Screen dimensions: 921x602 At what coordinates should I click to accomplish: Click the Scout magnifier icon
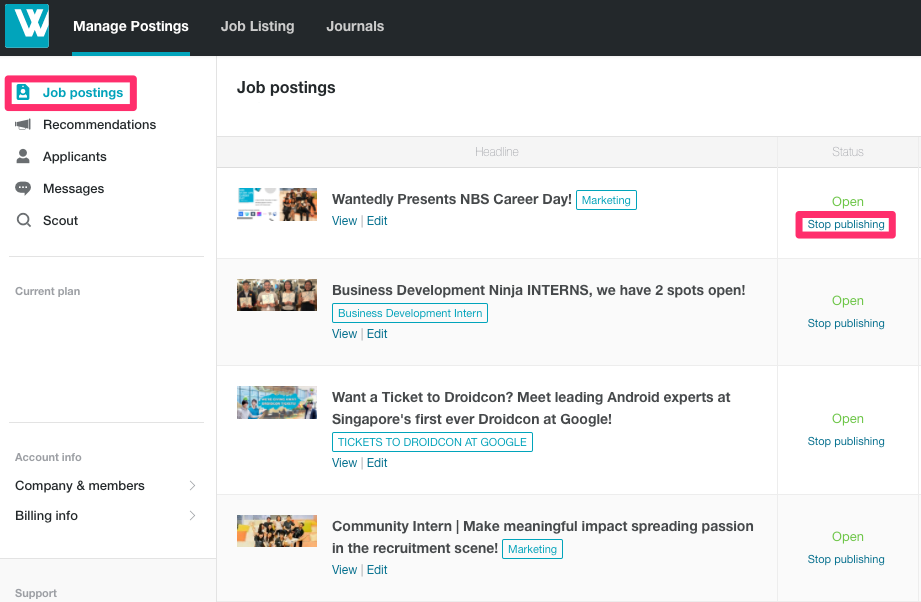coord(23,220)
